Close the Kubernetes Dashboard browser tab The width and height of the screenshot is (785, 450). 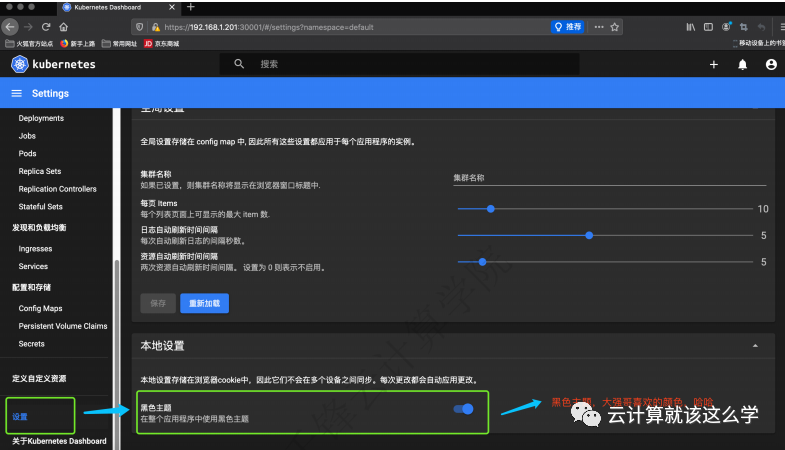[172, 7]
